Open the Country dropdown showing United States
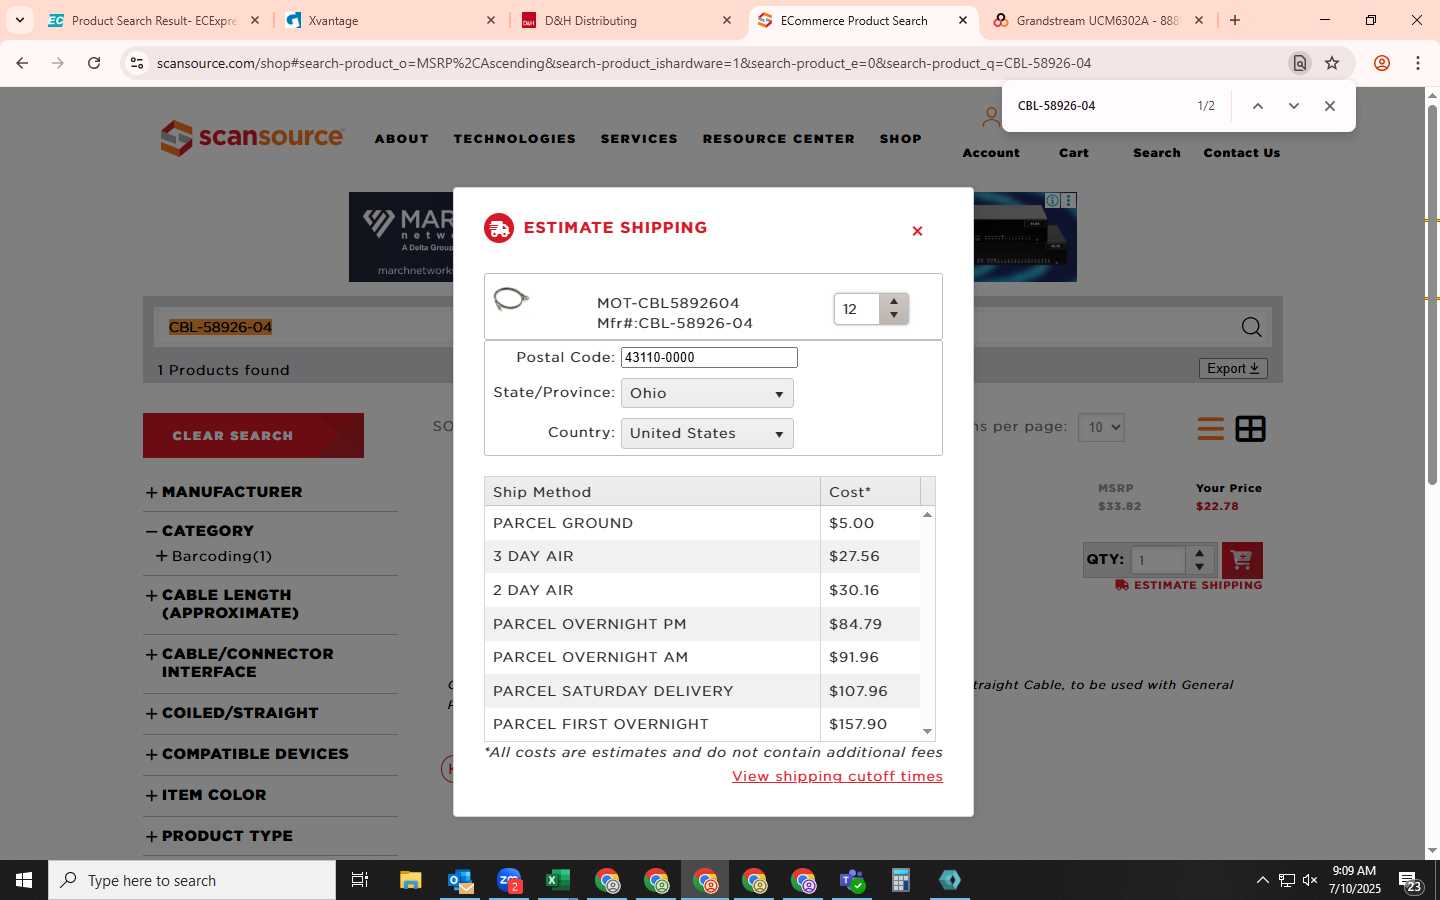This screenshot has width=1440, height=900. point(707,433)
